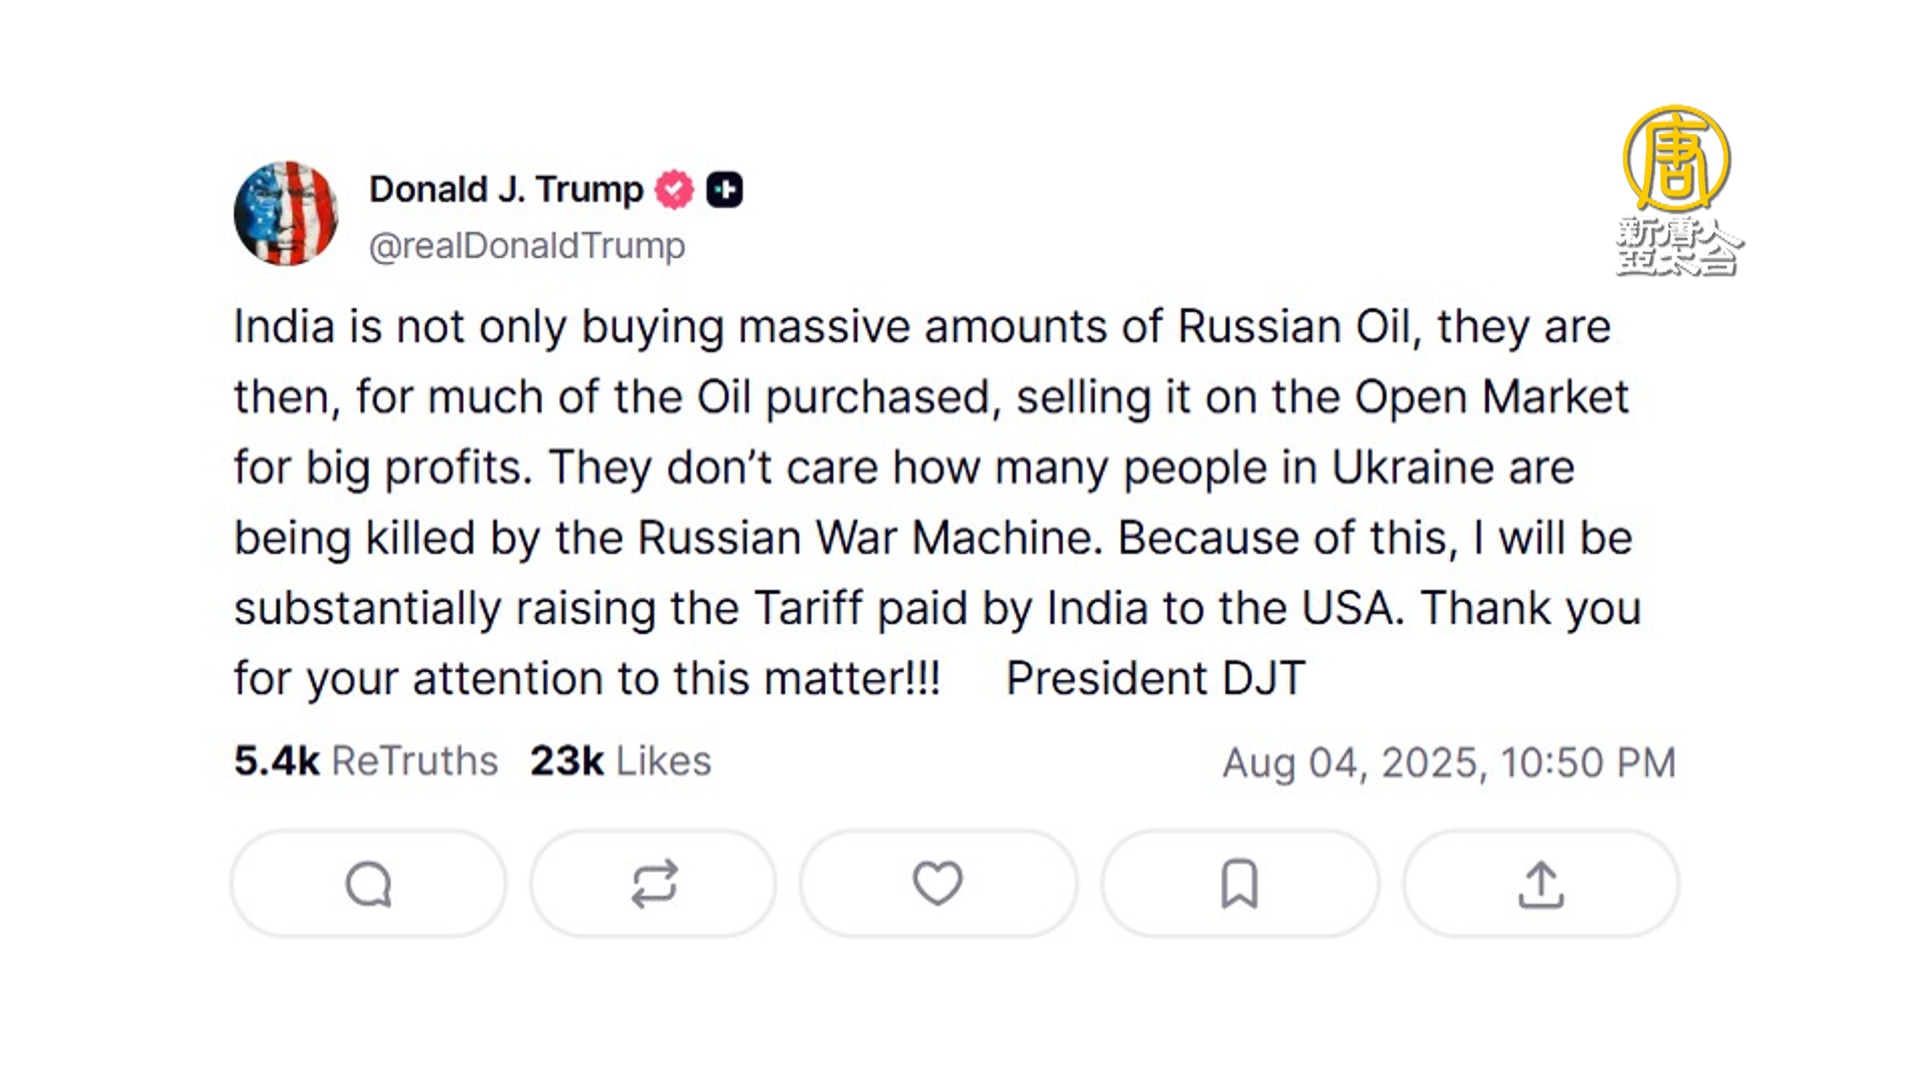Click the black plus badge beside the name
Image resolution: width=1920 pixels, height=1080 pixels.
(x=725, y=189)
